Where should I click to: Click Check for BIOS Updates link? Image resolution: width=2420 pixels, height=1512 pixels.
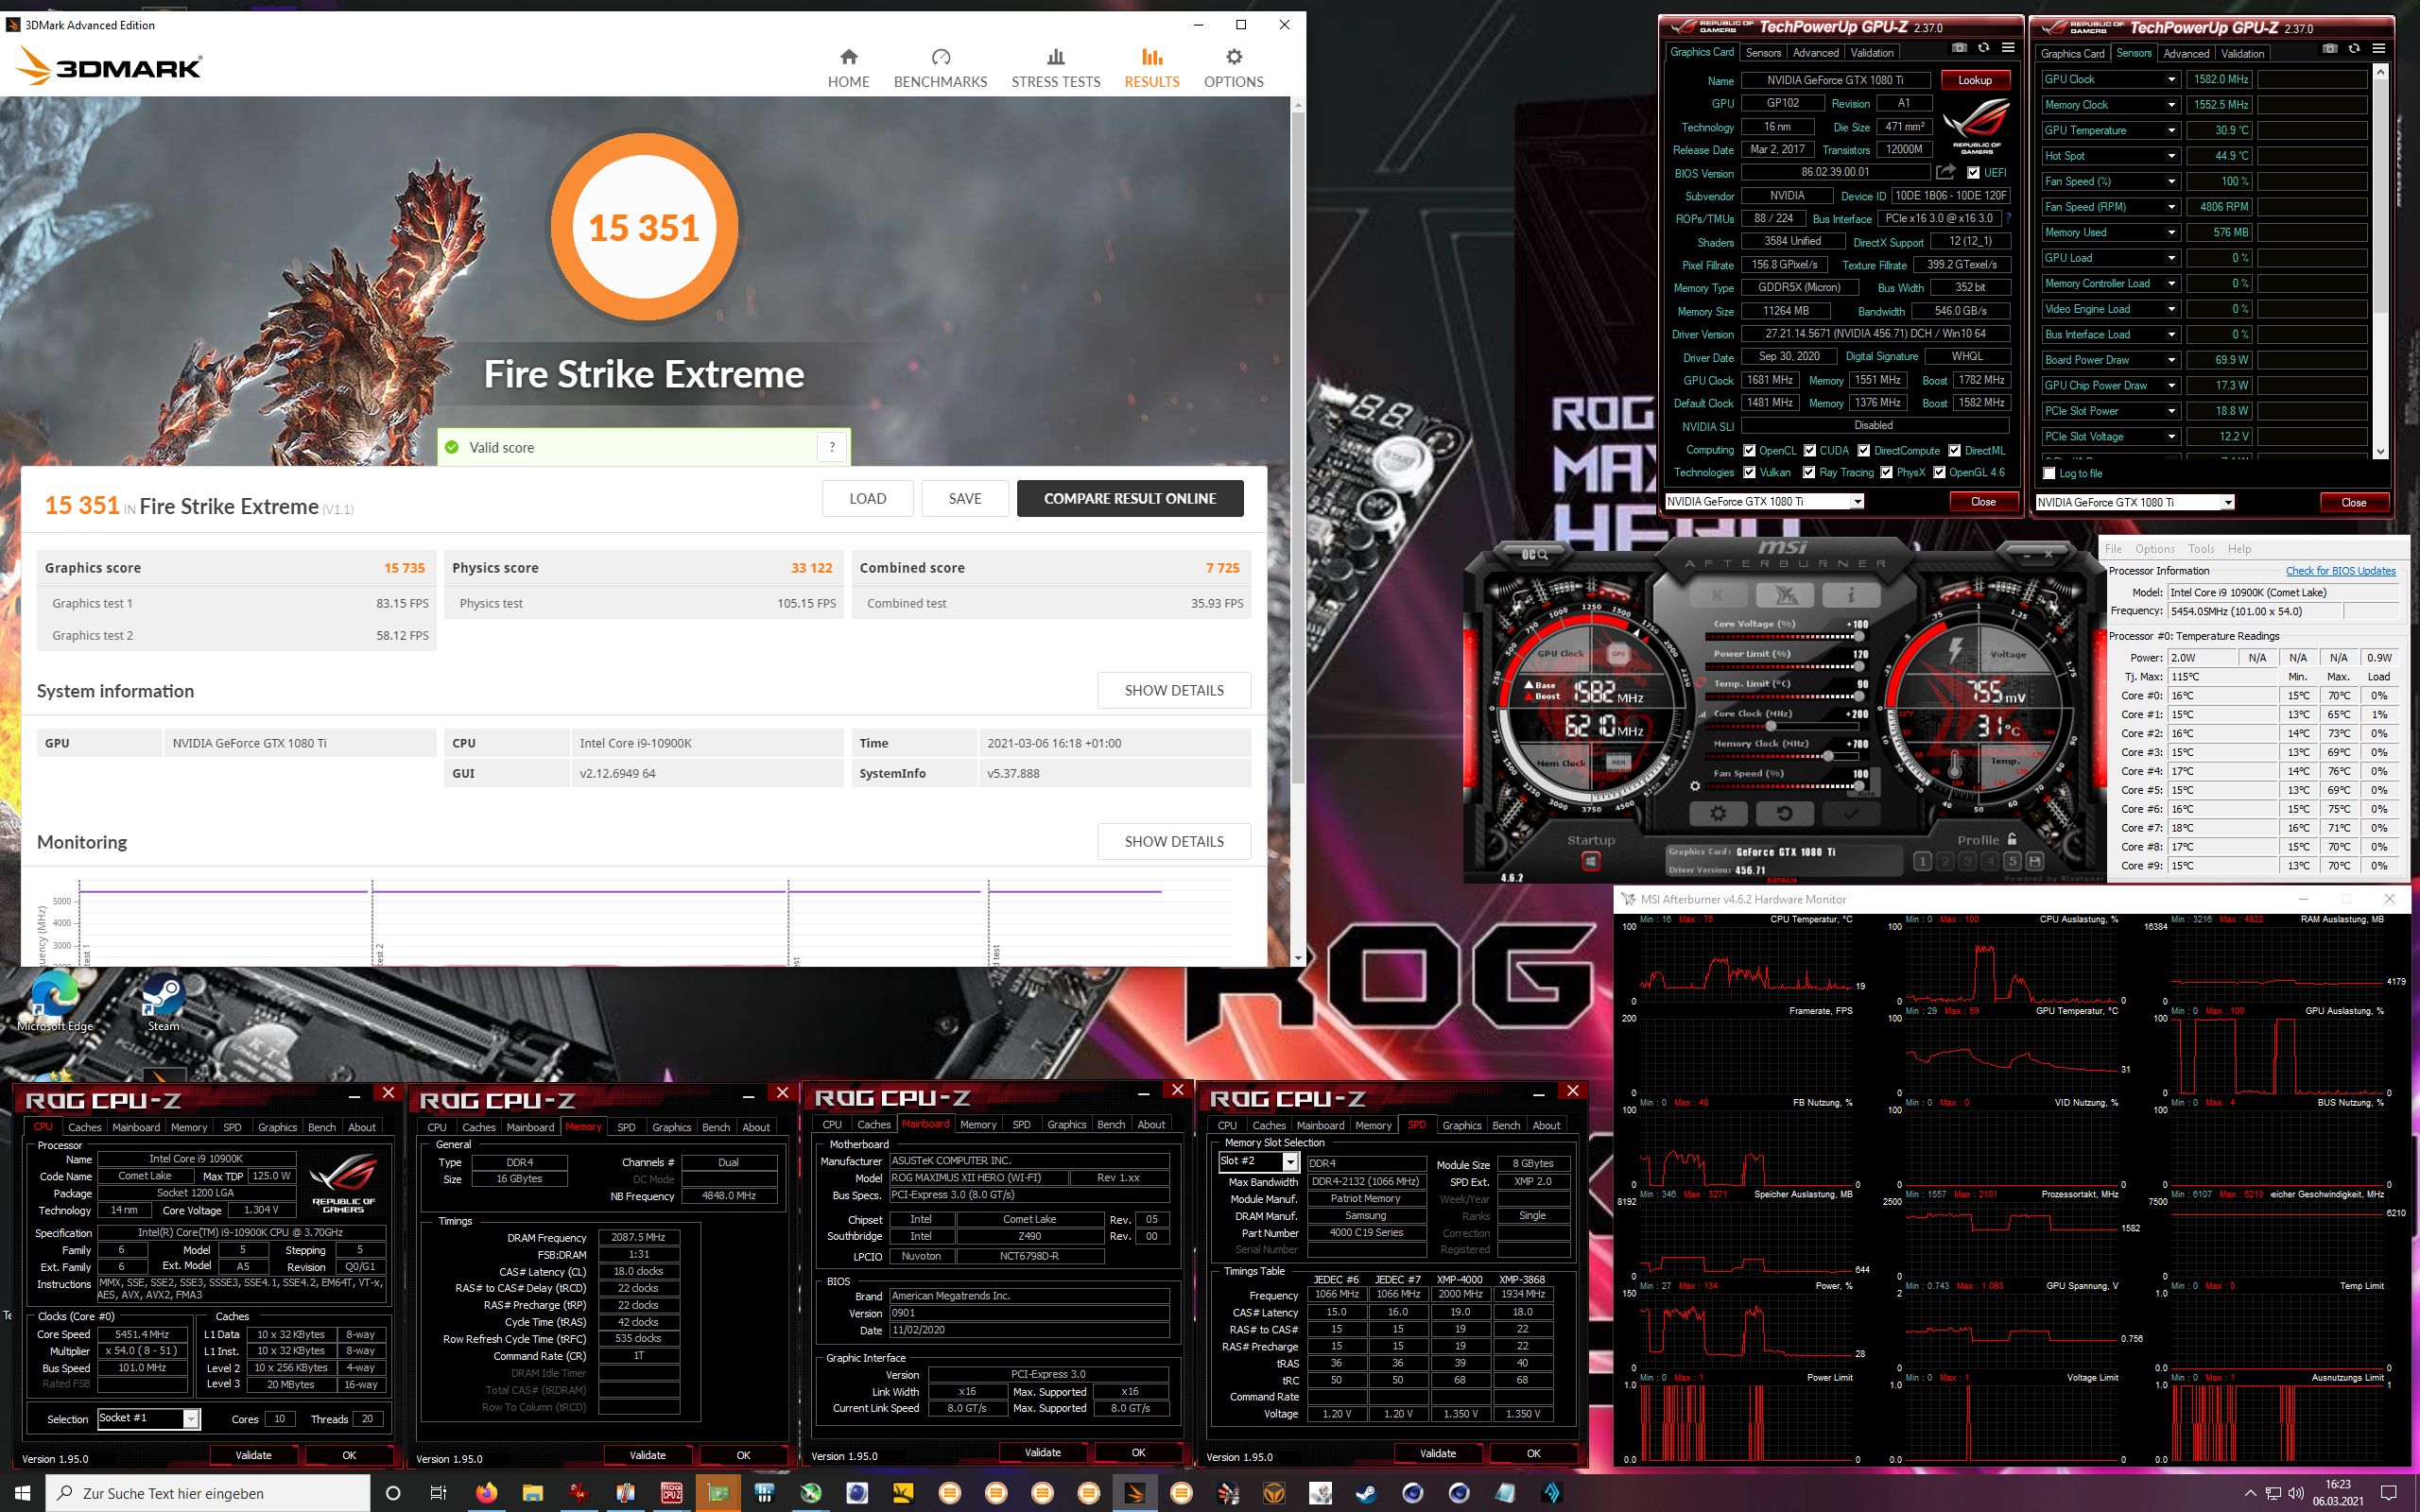(x=2340, y=571)
